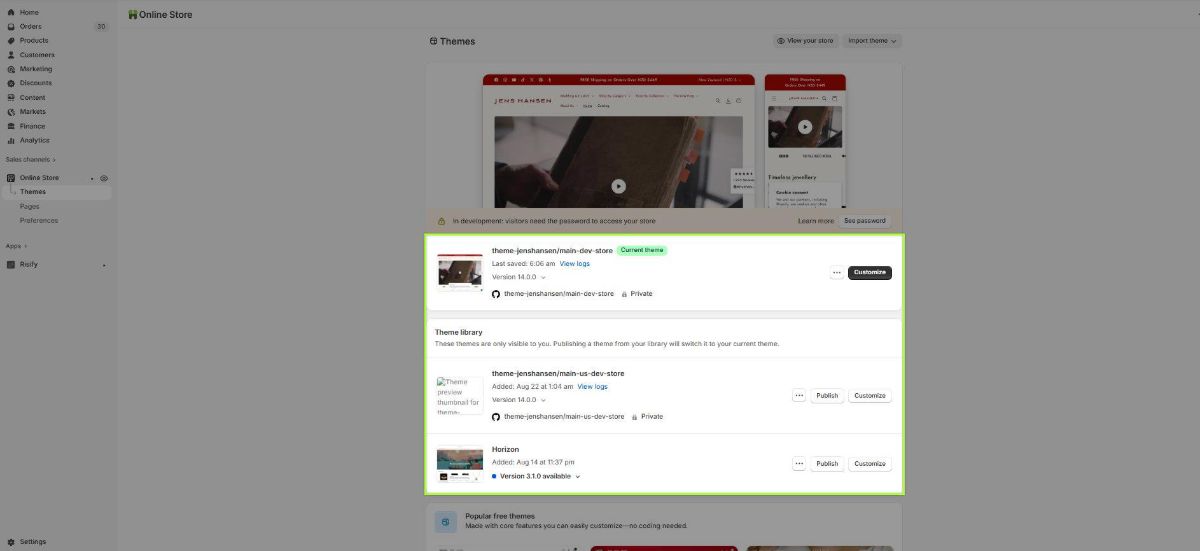This screenshot has width=1200, height=551.
Task: Publish the Horizon theme
Action: [x=826, y=464]
